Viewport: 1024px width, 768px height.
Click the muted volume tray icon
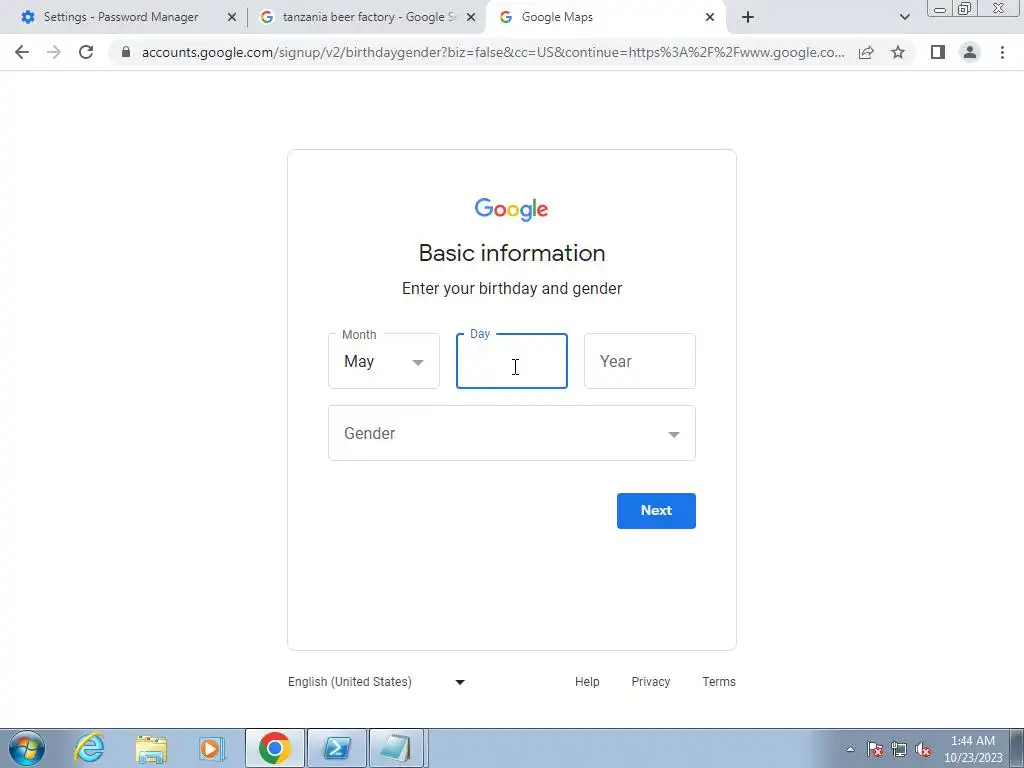click(x=923, y=749)
